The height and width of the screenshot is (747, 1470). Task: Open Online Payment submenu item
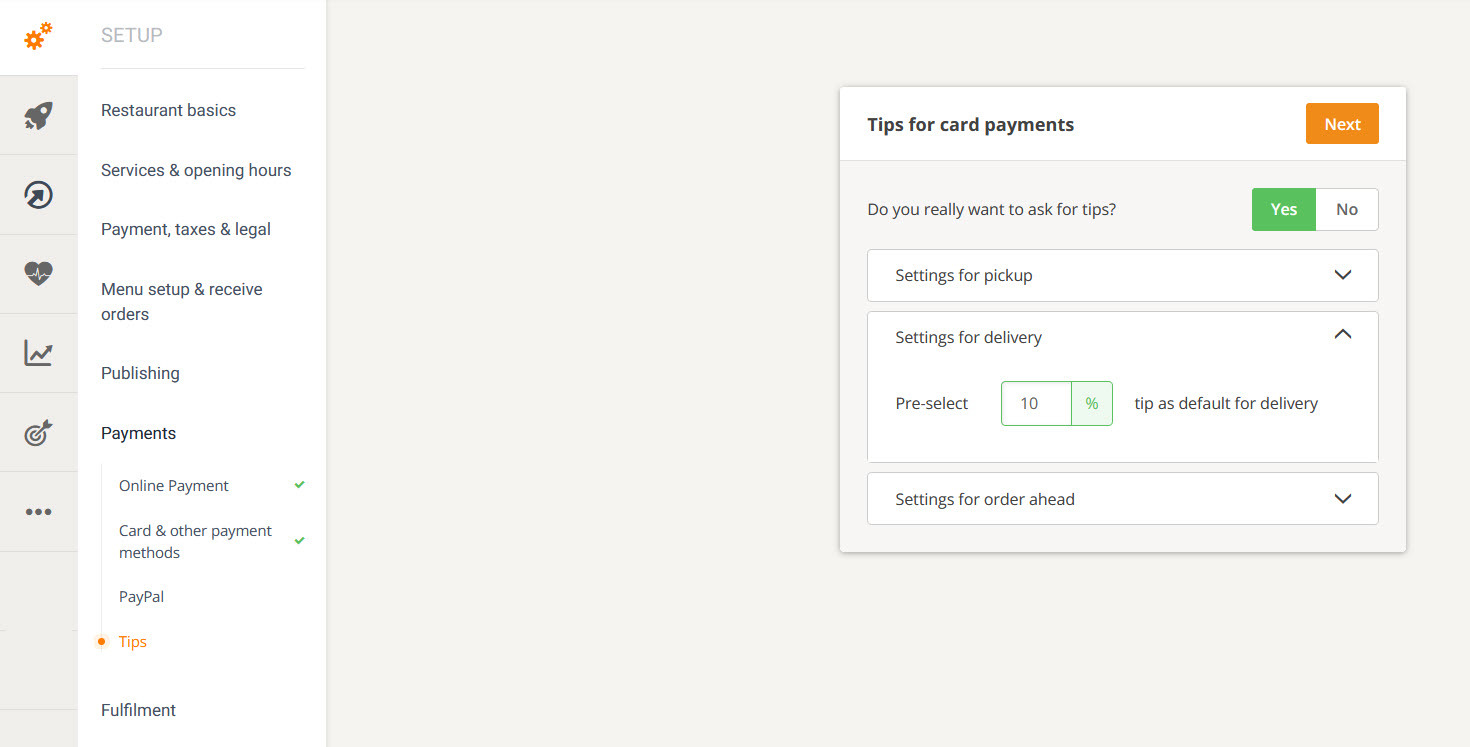[174, 486]
